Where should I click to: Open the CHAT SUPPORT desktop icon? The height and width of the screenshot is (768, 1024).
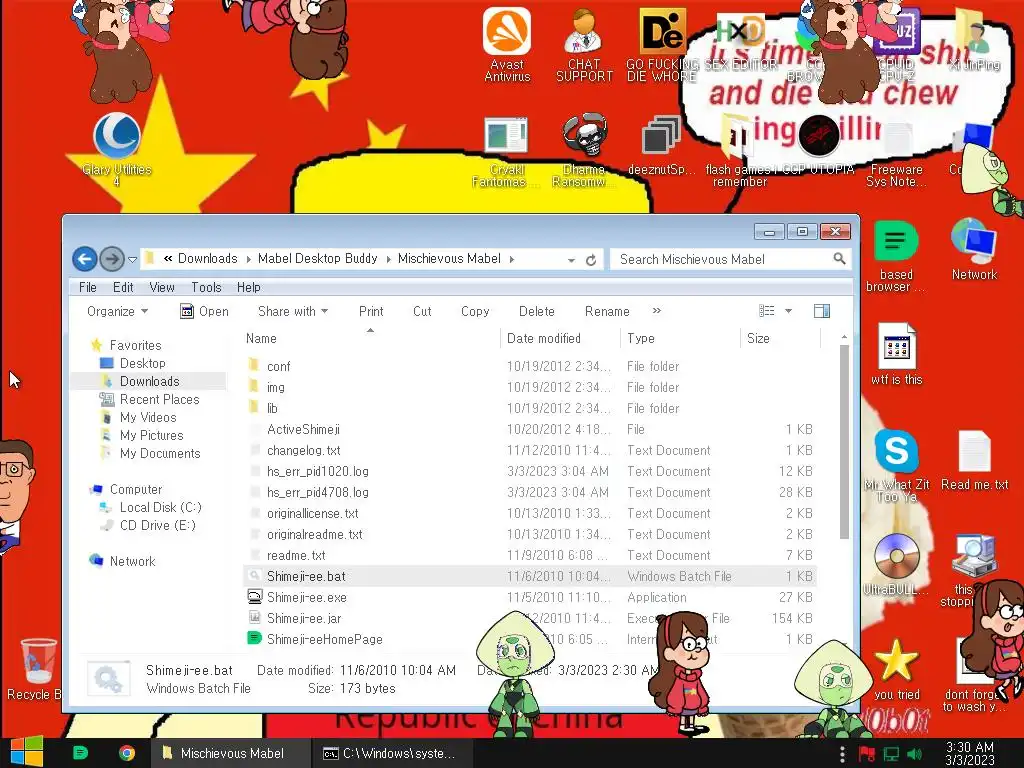point(584,44)
